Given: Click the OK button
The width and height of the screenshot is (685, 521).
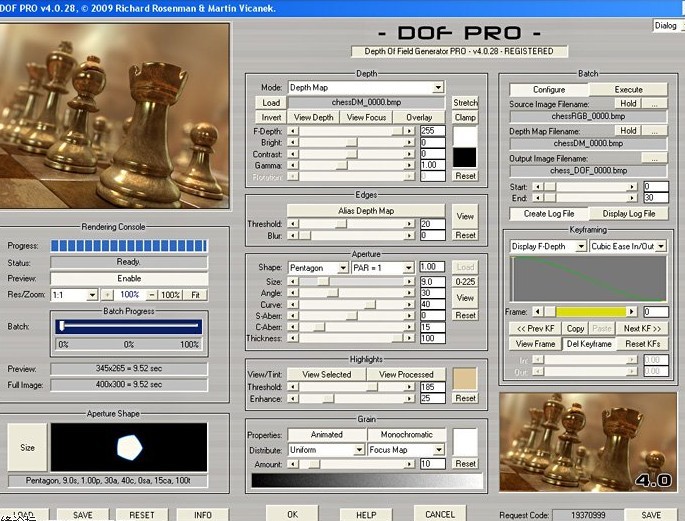Looking at the screenshot, I should click(292, 514).
